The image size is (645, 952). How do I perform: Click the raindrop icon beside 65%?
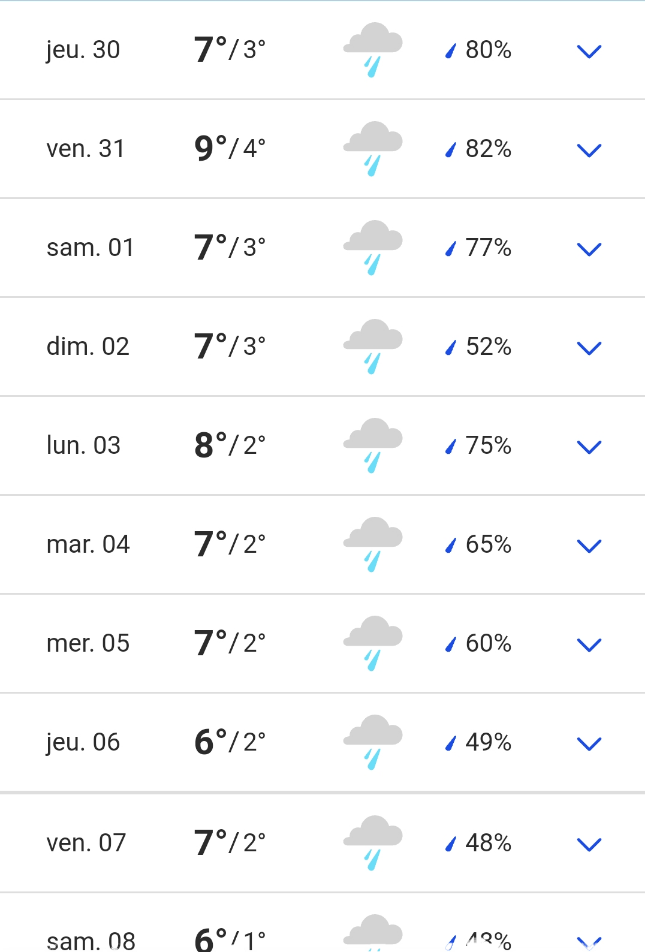click(450, 545)
